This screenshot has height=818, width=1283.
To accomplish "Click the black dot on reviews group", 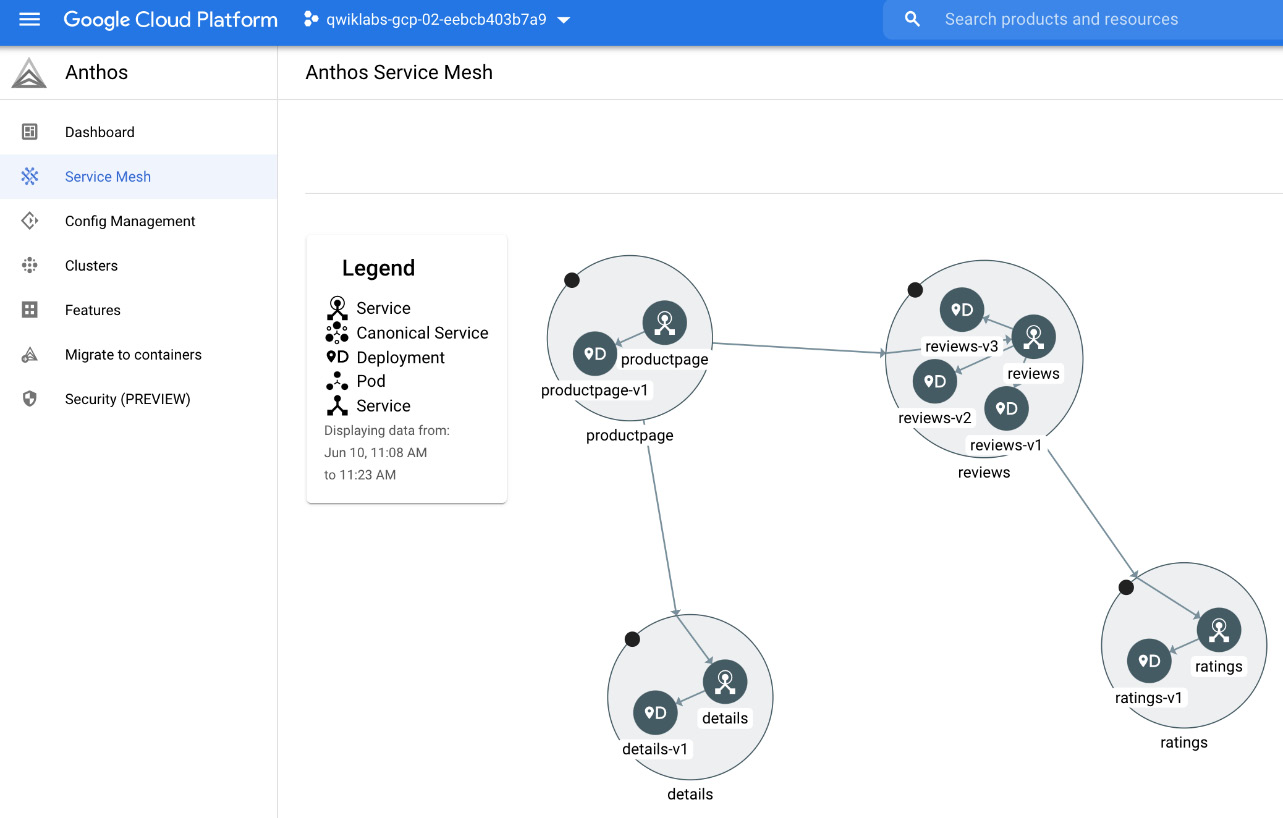I will (915, 290).
